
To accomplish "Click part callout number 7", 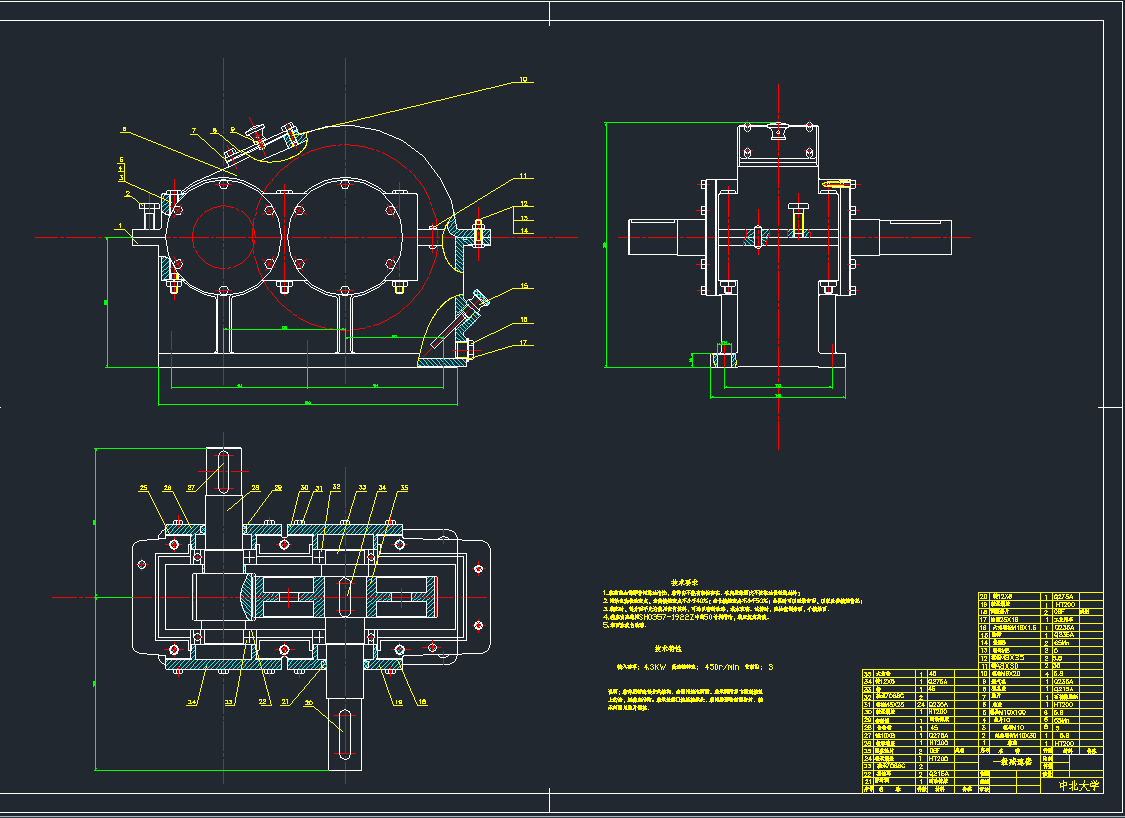I will [x=195, y=130].
